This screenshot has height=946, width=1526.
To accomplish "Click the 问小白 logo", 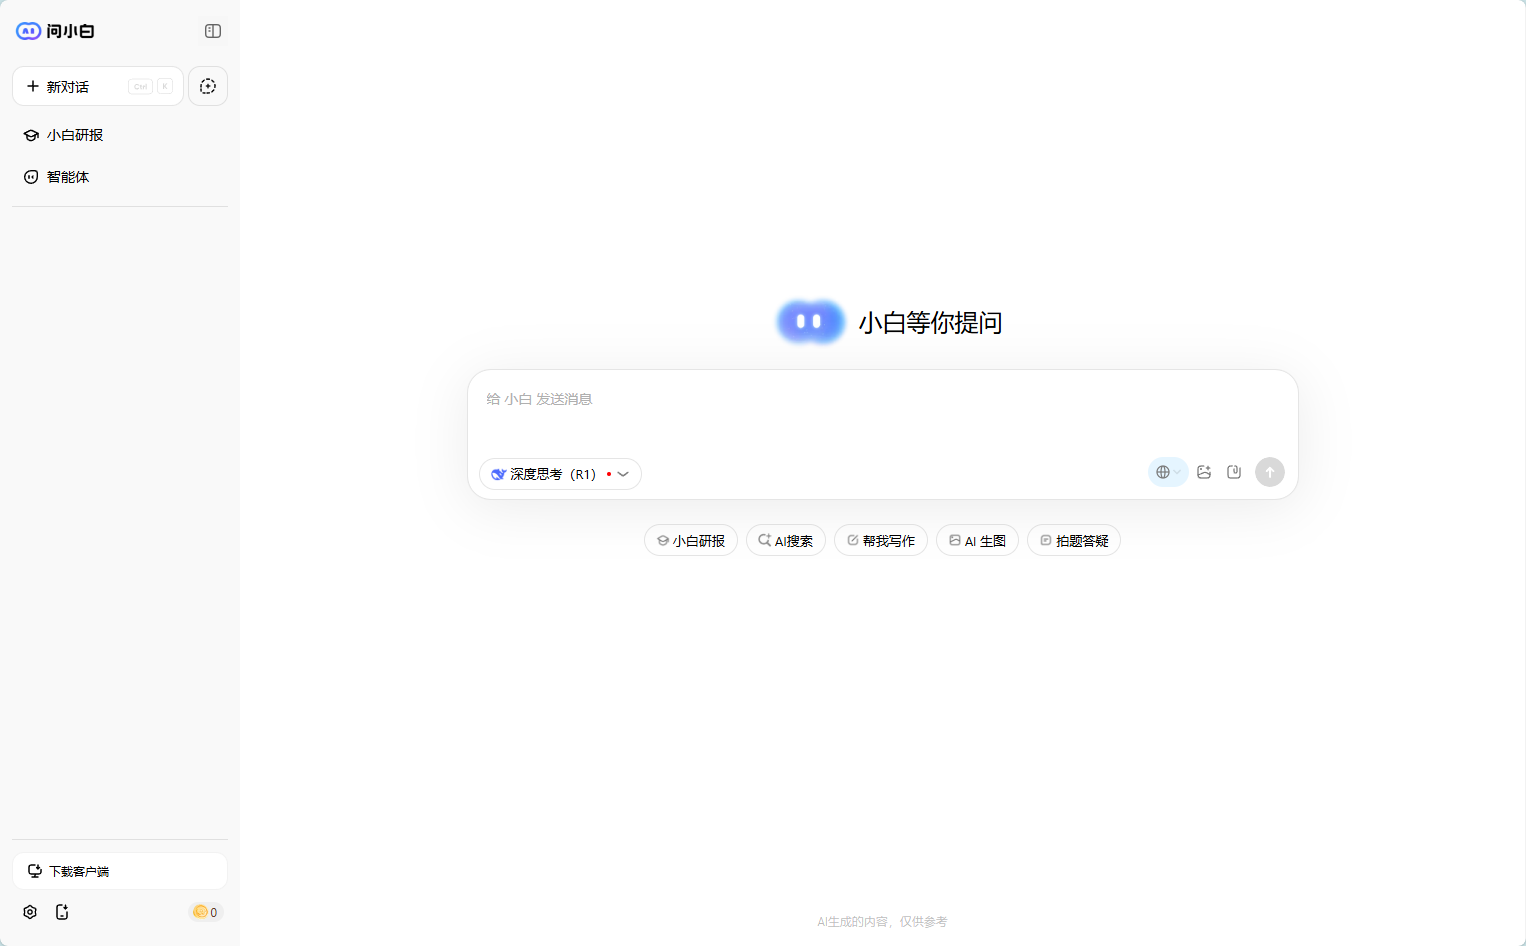I will [56, 31].
